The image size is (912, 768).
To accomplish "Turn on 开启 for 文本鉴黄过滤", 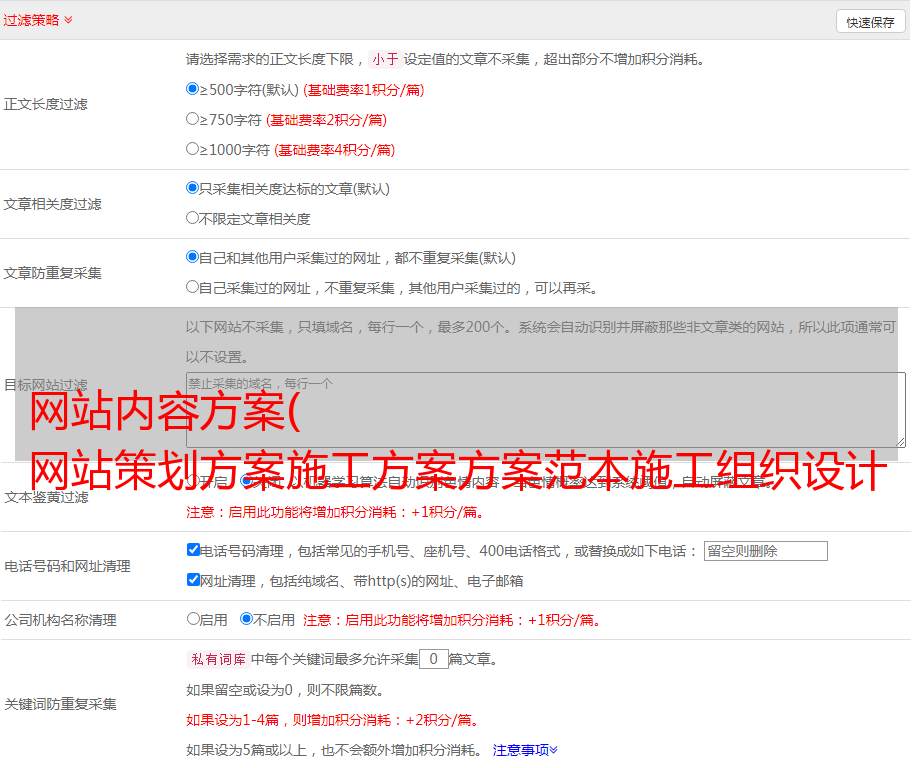I will pyautogui.click(x=193, y=481).
